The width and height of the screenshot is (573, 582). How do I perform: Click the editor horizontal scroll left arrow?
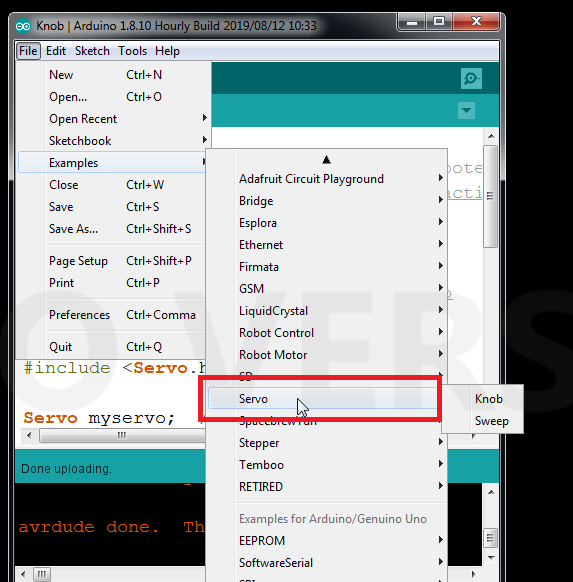point(29,435)
